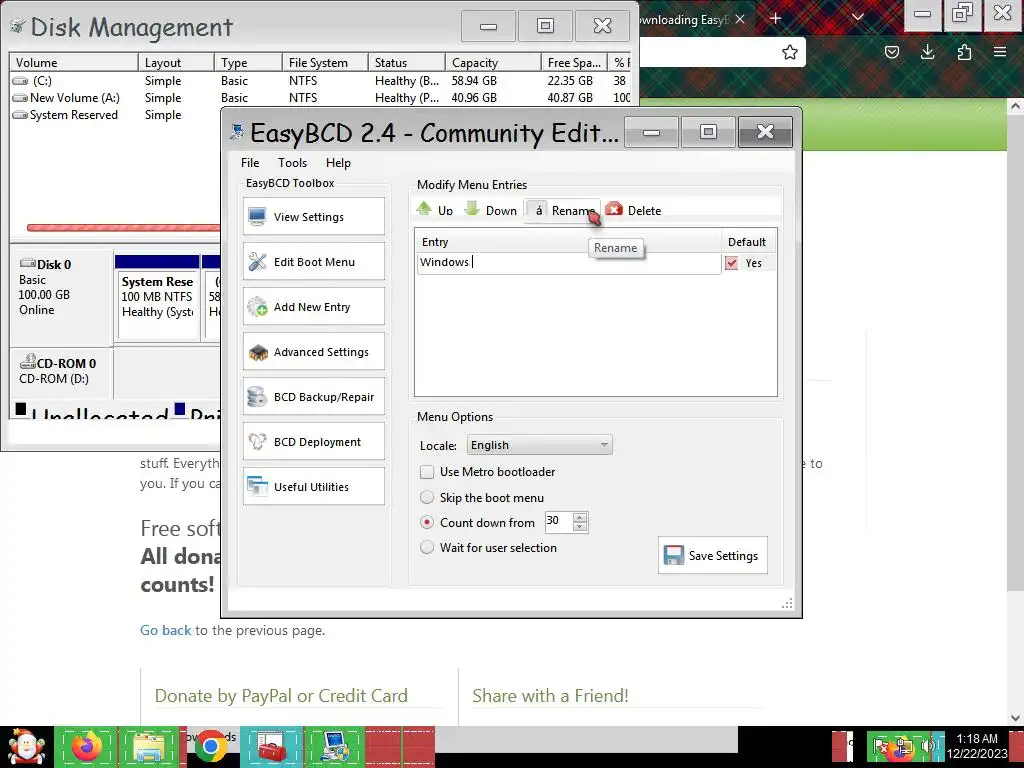
Task: Decrease the countdown seconds with down arrow
Action: [580, 526]
